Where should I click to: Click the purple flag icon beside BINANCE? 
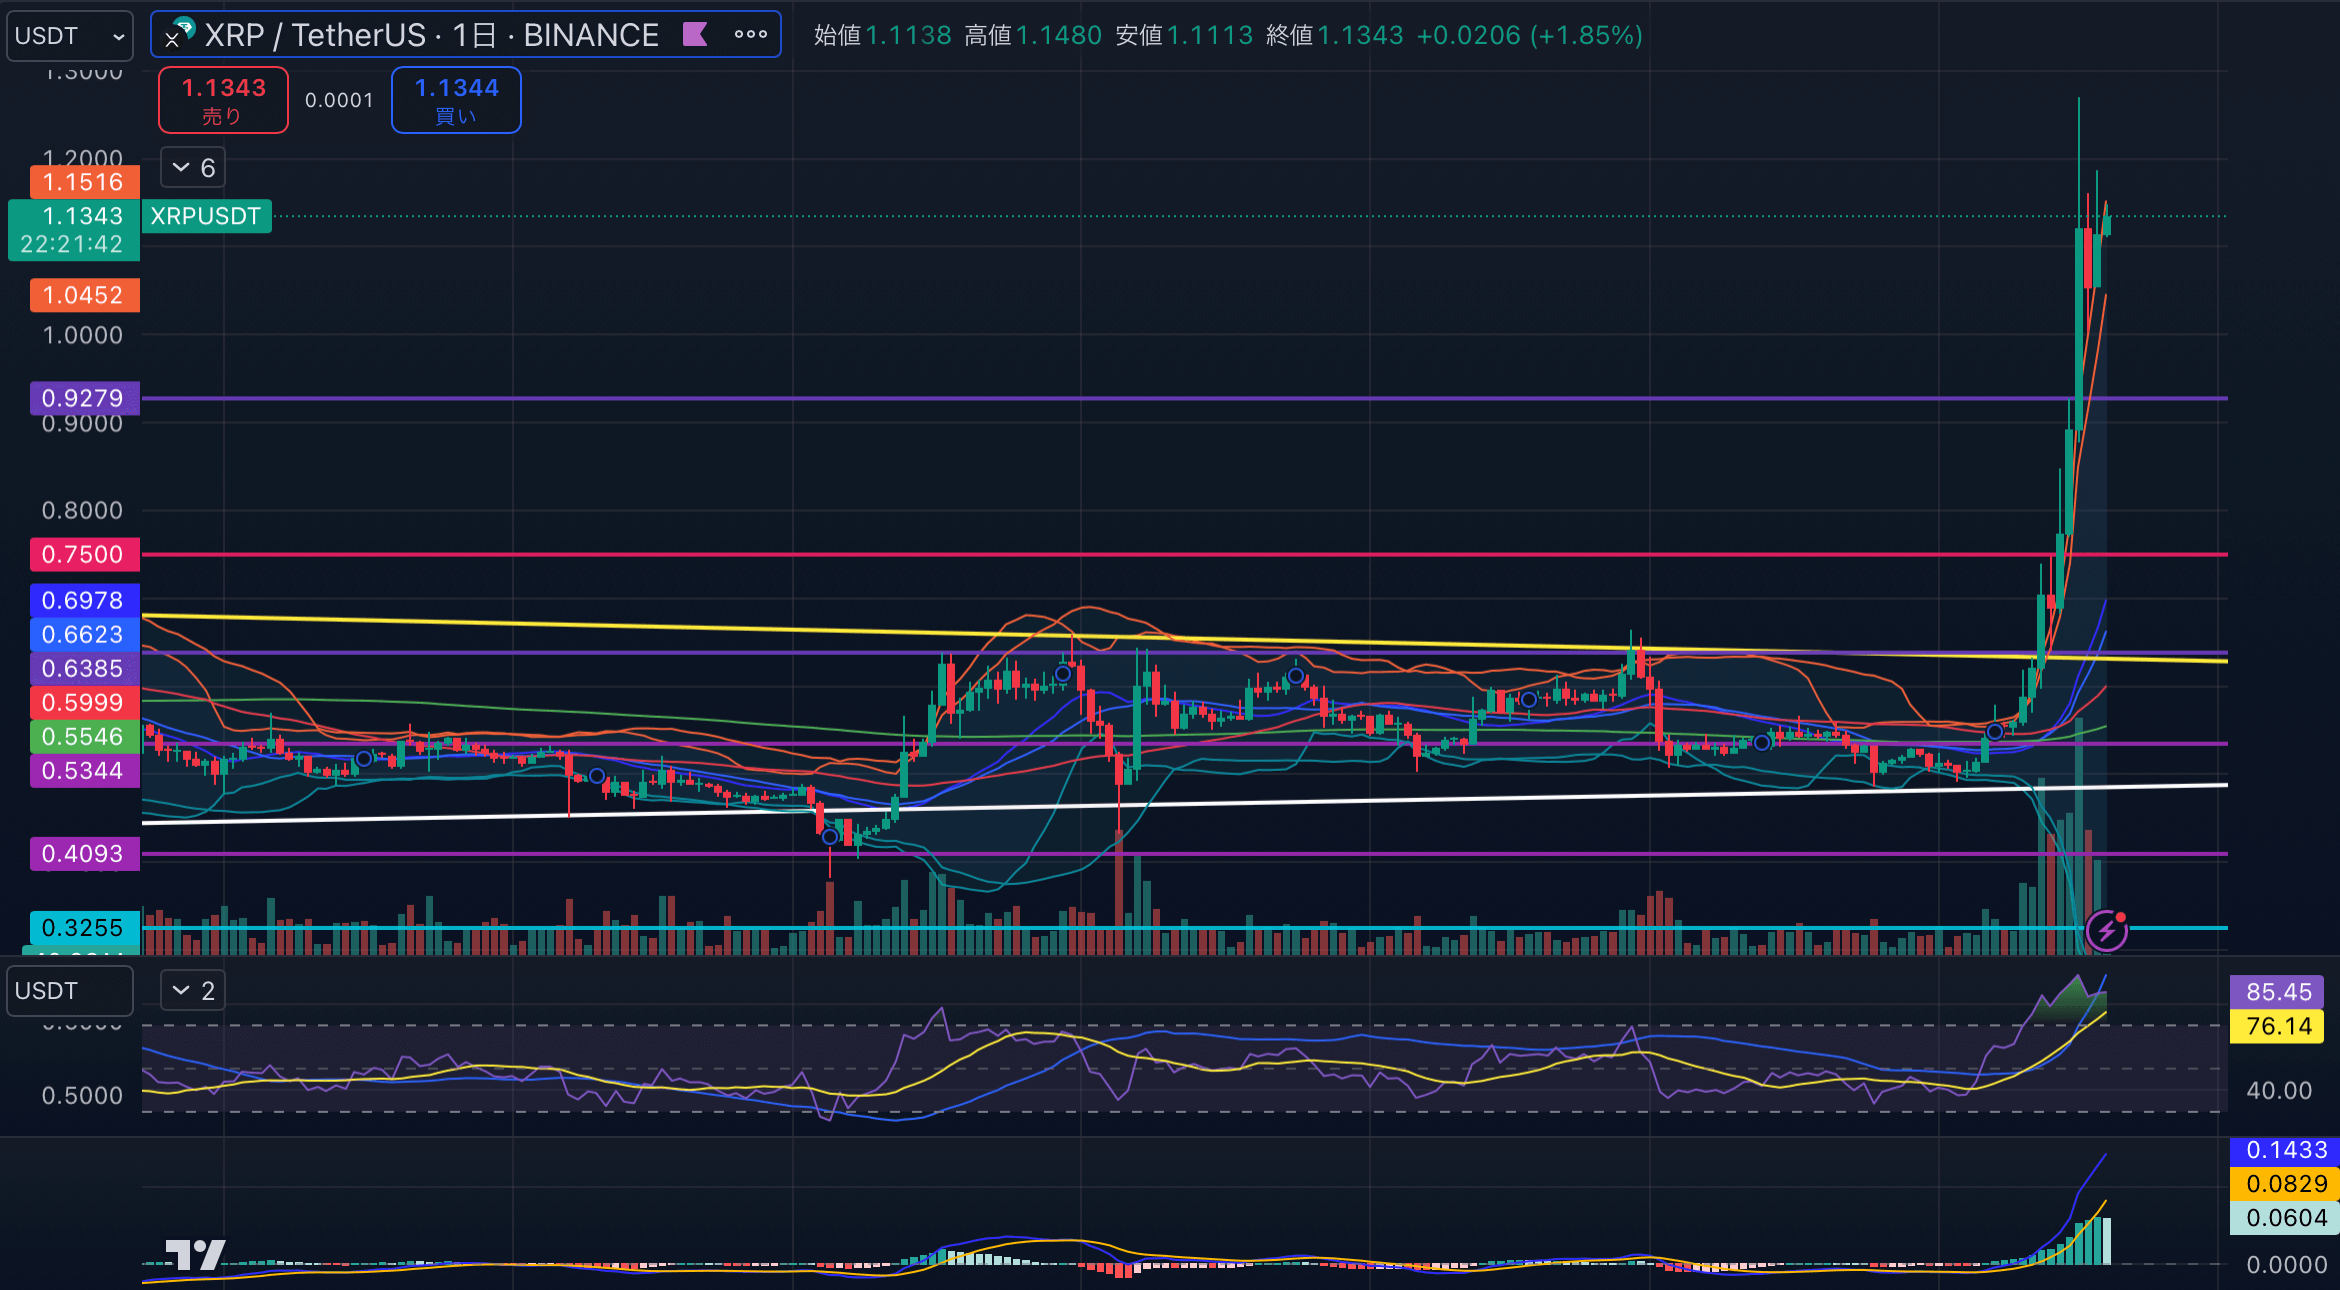click(x=695, y=35)
